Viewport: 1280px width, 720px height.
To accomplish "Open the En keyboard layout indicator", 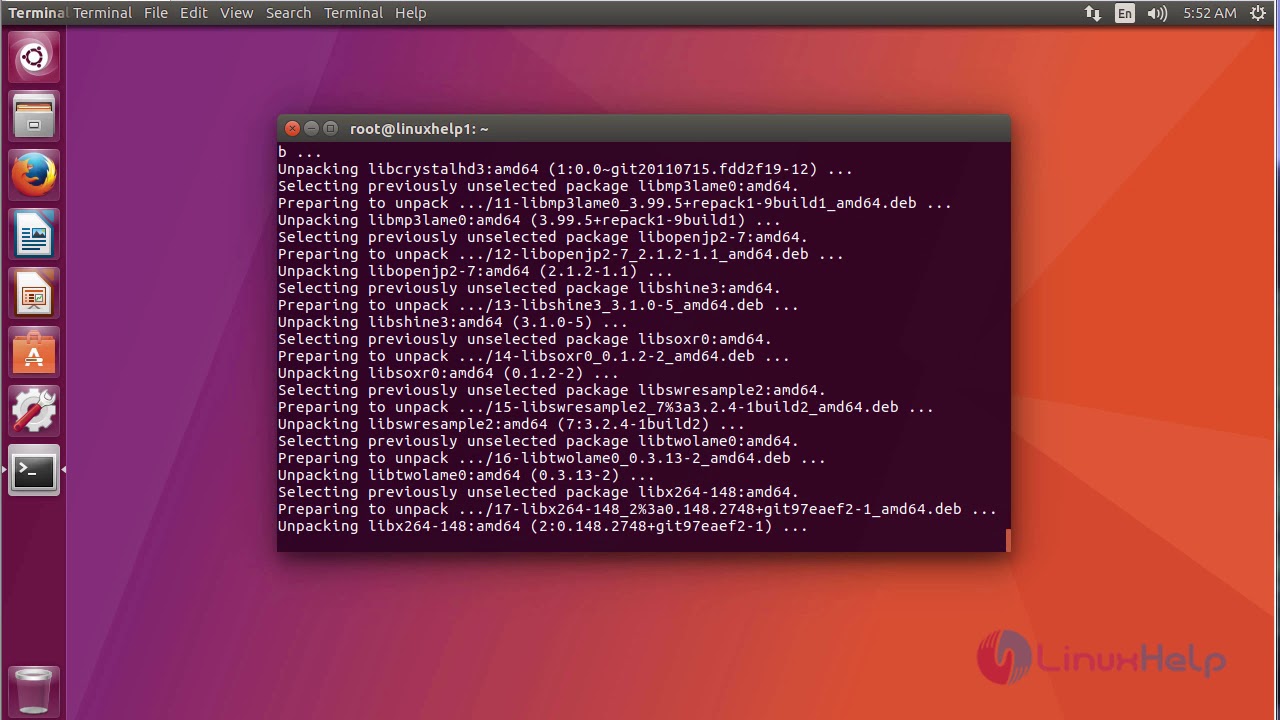I will point(1125,13).
